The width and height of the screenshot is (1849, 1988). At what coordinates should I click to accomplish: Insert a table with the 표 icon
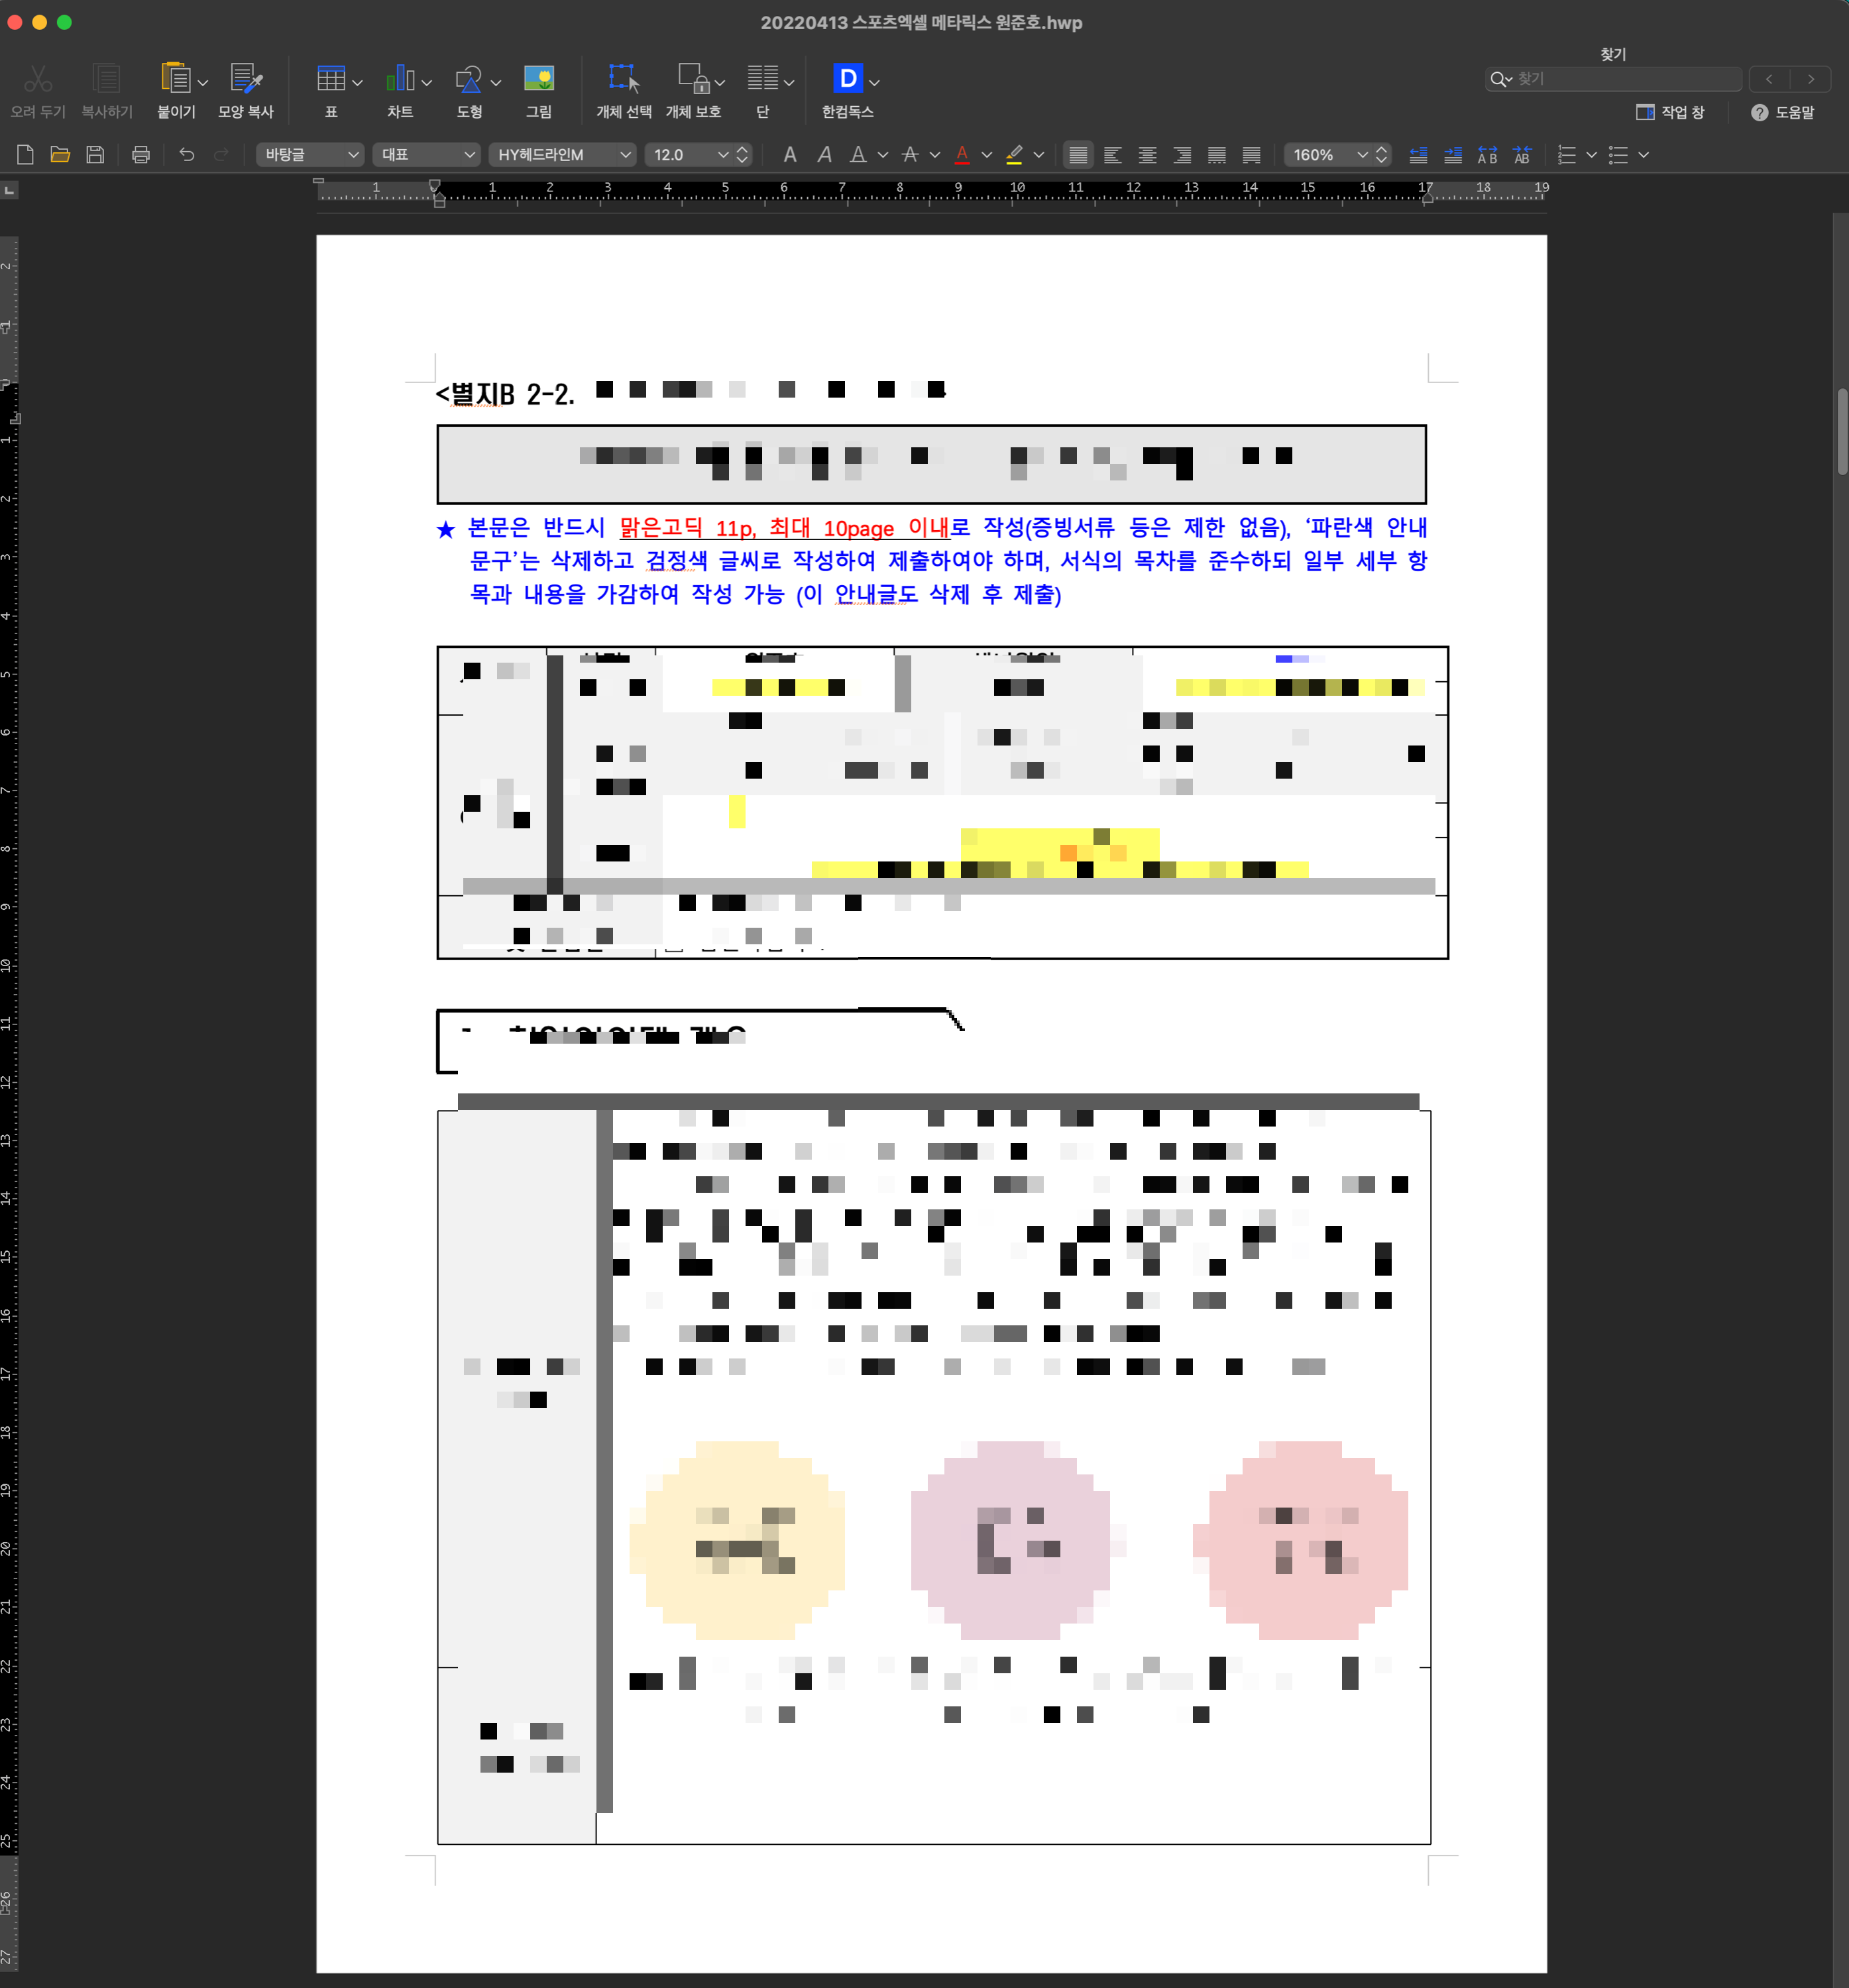point(331,79)
